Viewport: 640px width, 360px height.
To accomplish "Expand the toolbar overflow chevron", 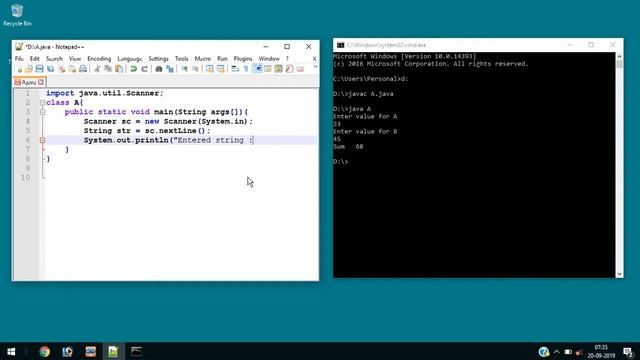I will tap(315, 67).
